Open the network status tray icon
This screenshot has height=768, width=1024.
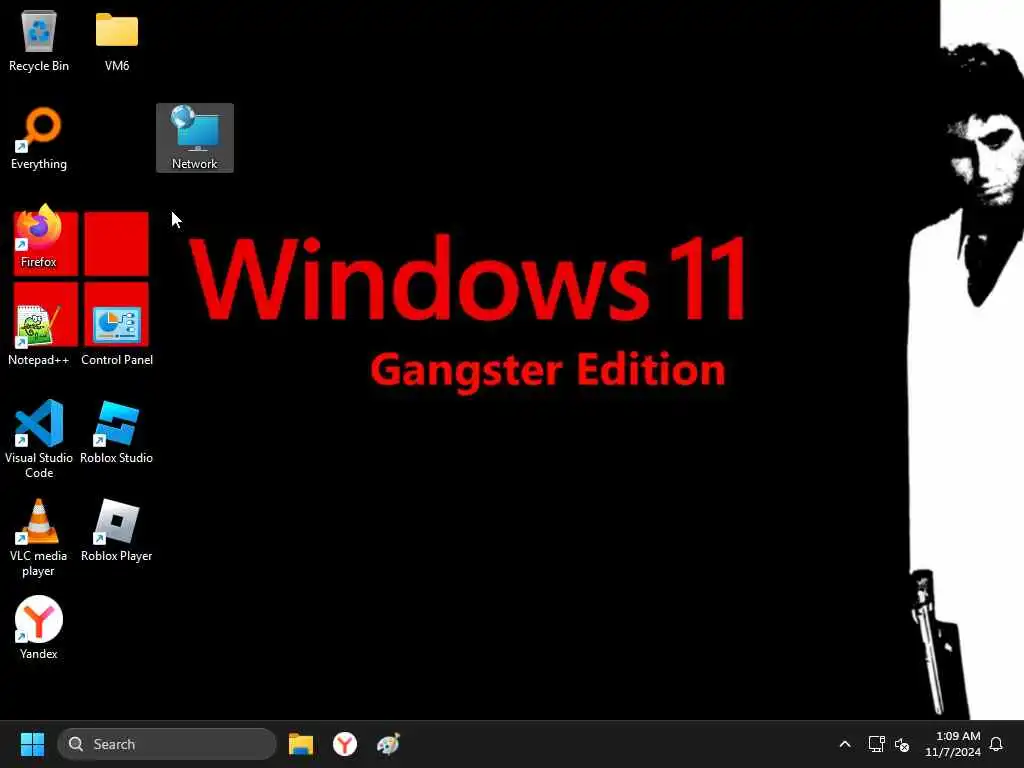click(x=876, y=744)
